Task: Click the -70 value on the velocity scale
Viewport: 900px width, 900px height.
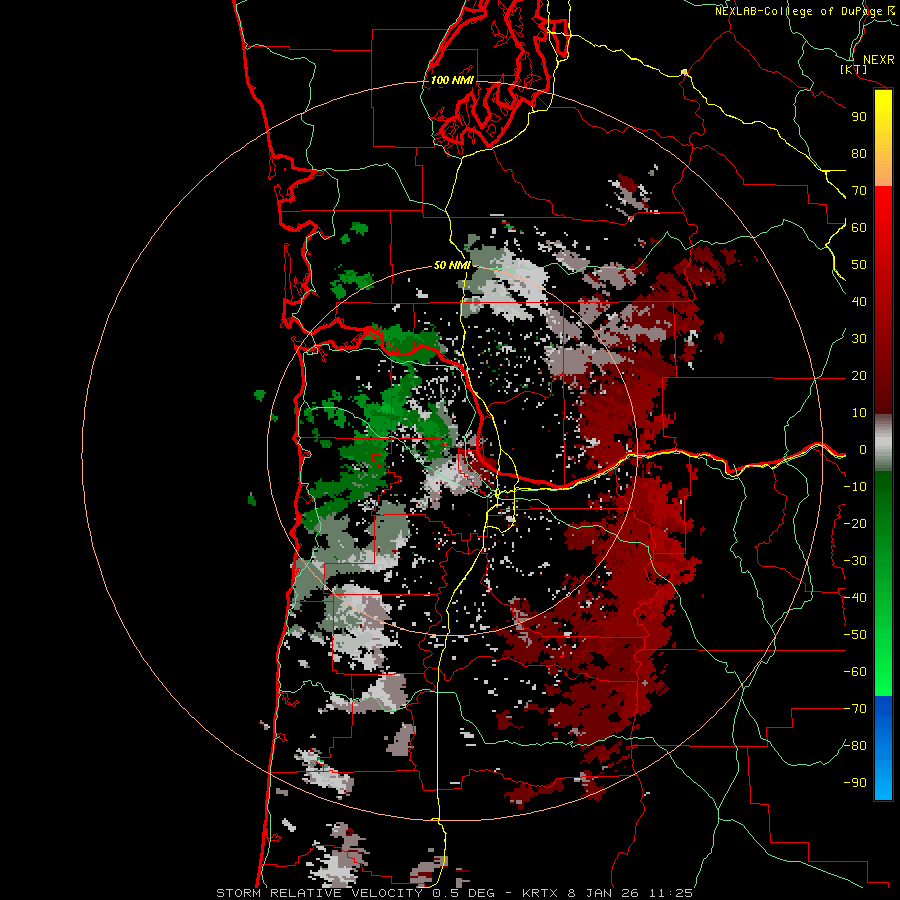Action: pos(855,709)
